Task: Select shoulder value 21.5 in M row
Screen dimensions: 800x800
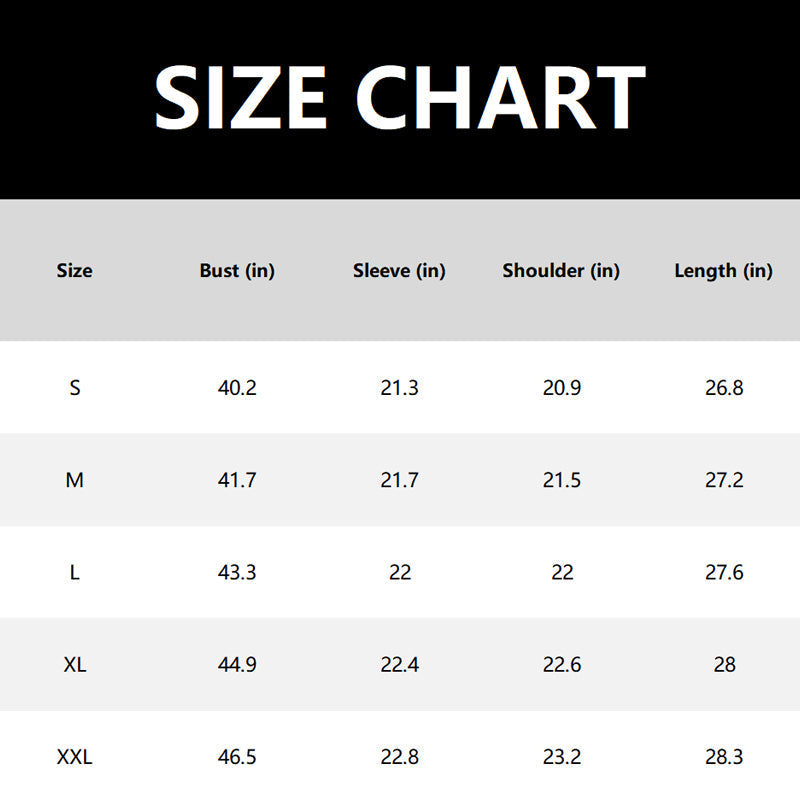Action: [x=561, y=480]
